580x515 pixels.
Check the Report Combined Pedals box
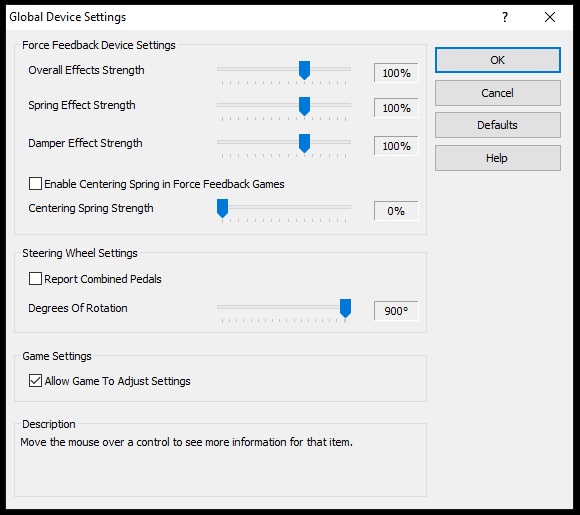point(35,279)
